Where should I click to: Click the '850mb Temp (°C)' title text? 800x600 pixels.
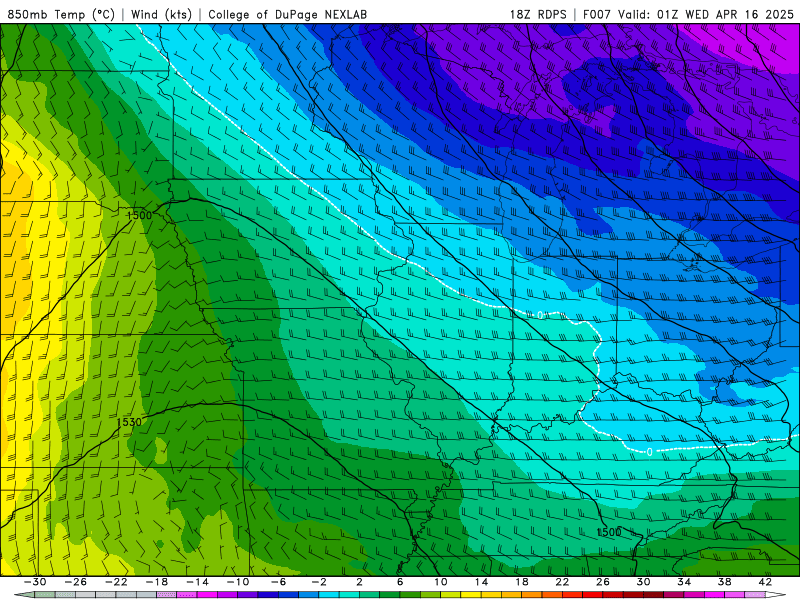61,14
